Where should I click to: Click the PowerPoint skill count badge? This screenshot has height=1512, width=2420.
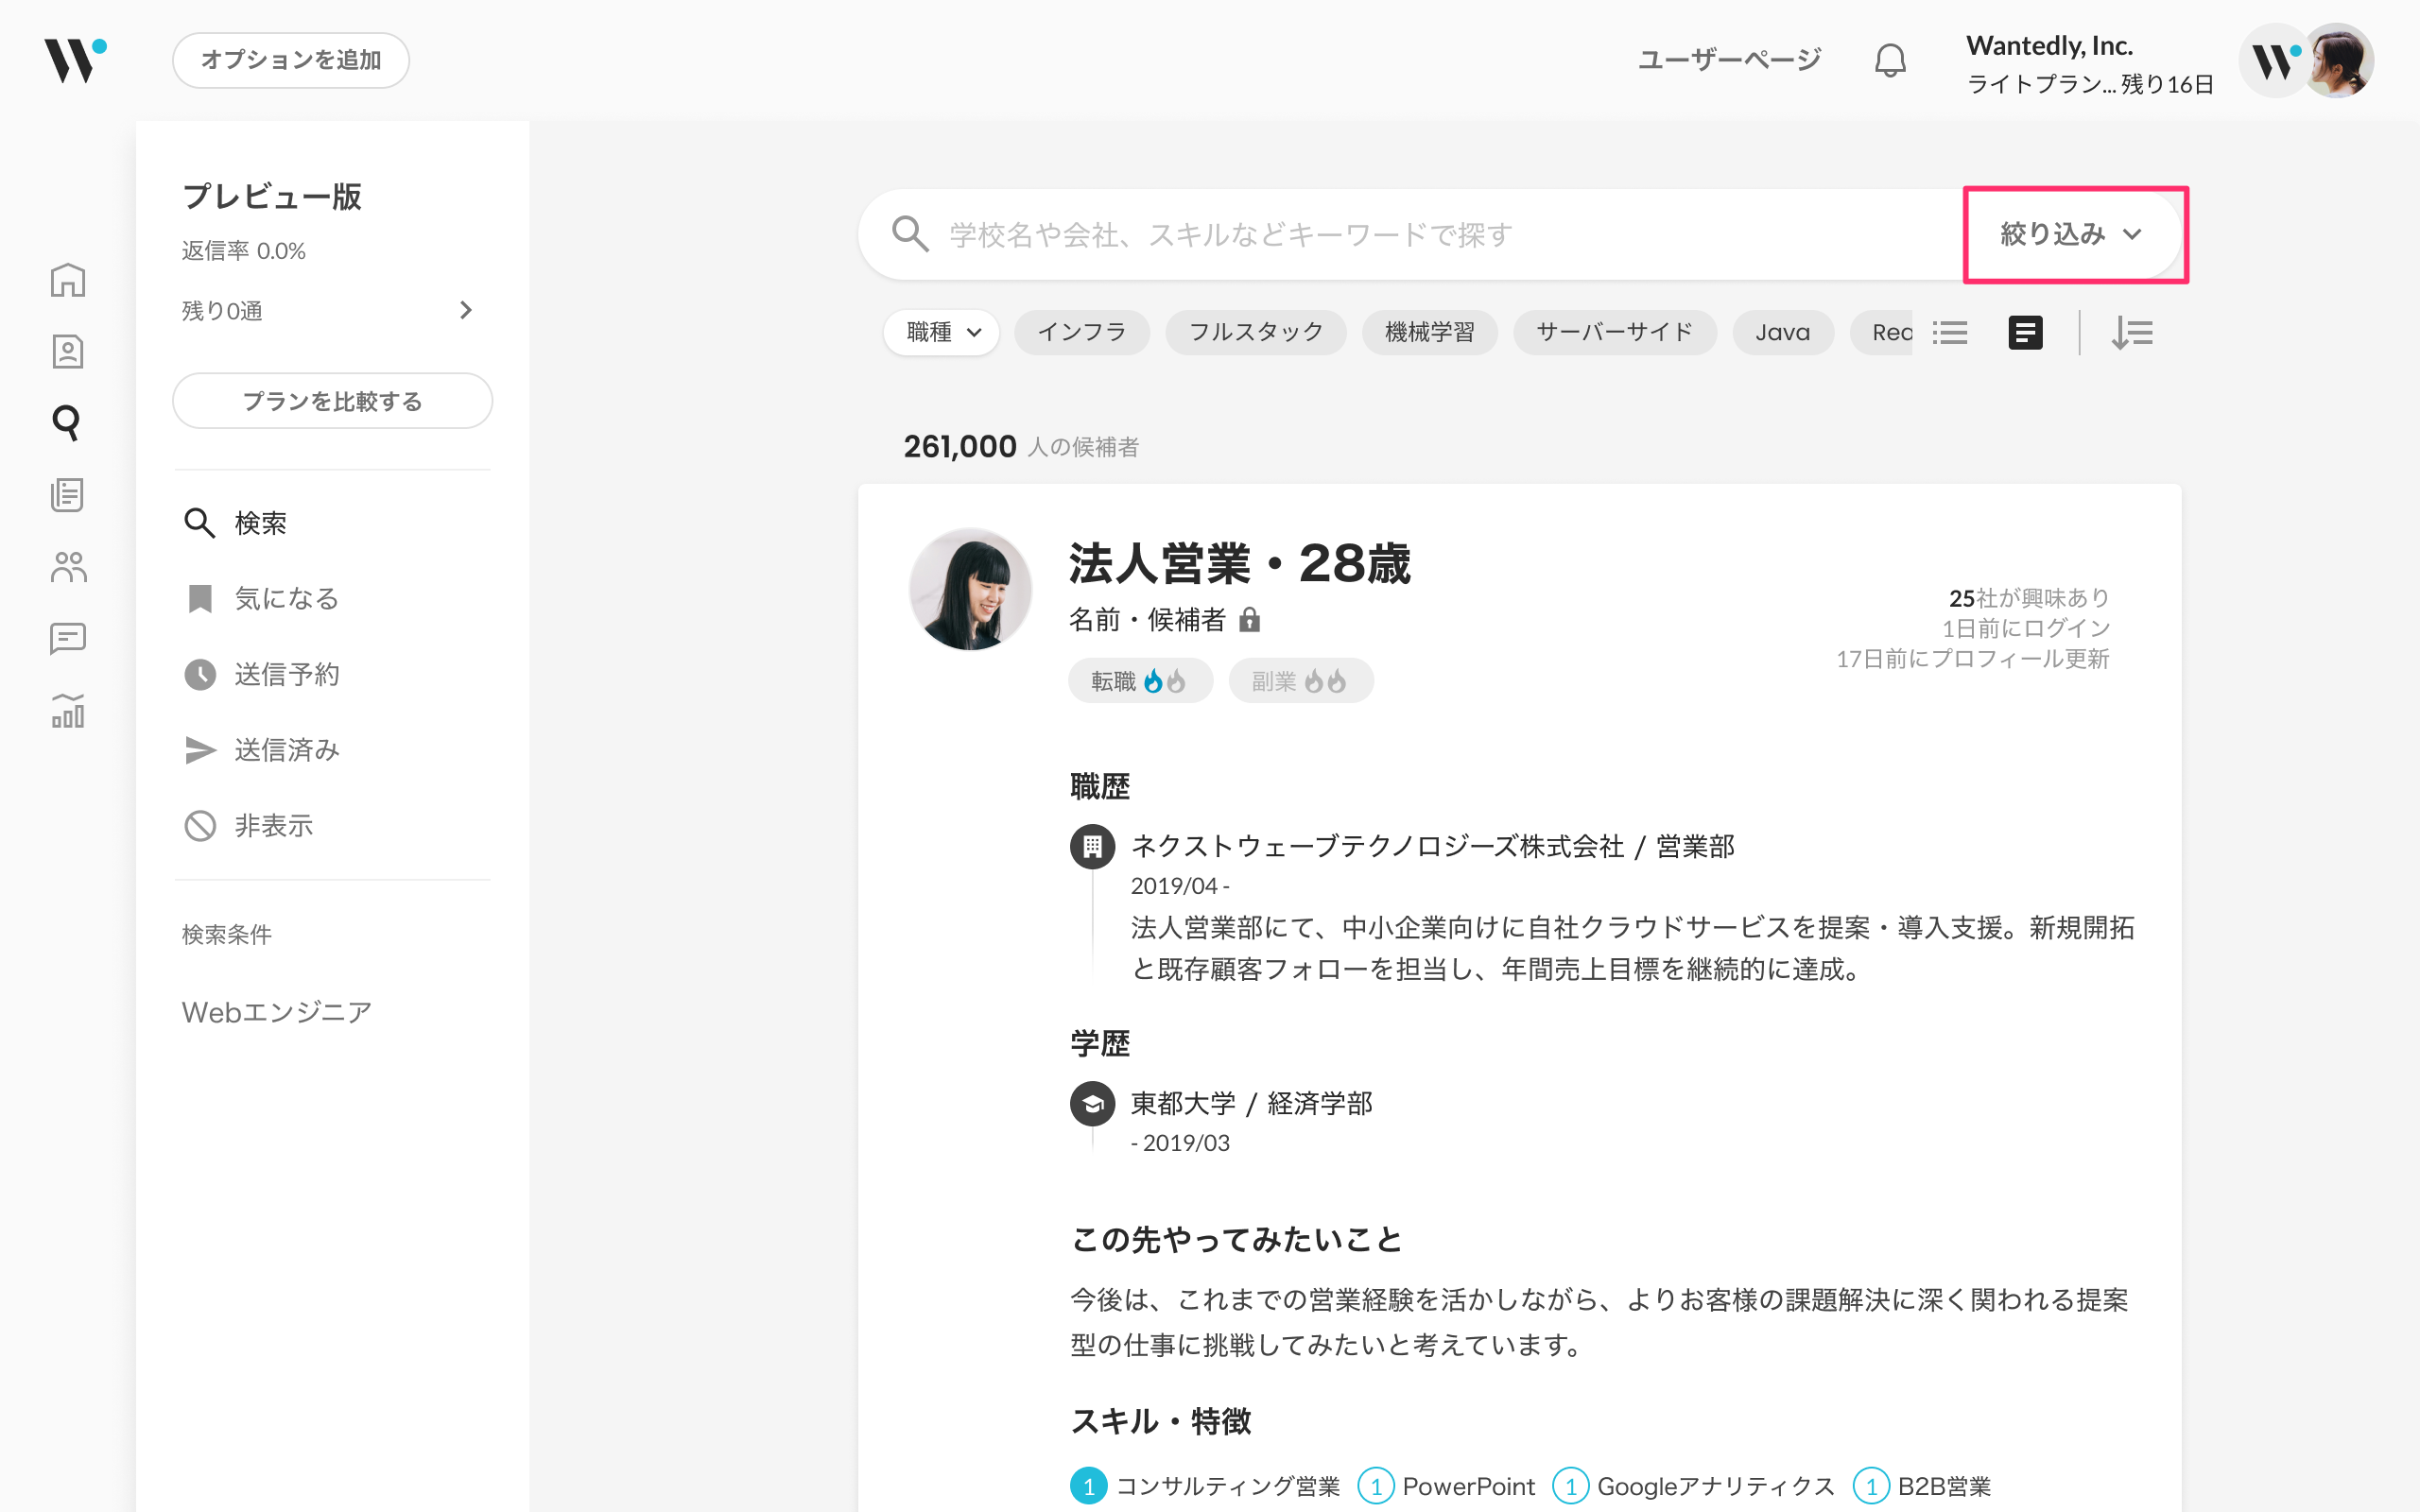pyautogui.click(x=1376, y=1486)
